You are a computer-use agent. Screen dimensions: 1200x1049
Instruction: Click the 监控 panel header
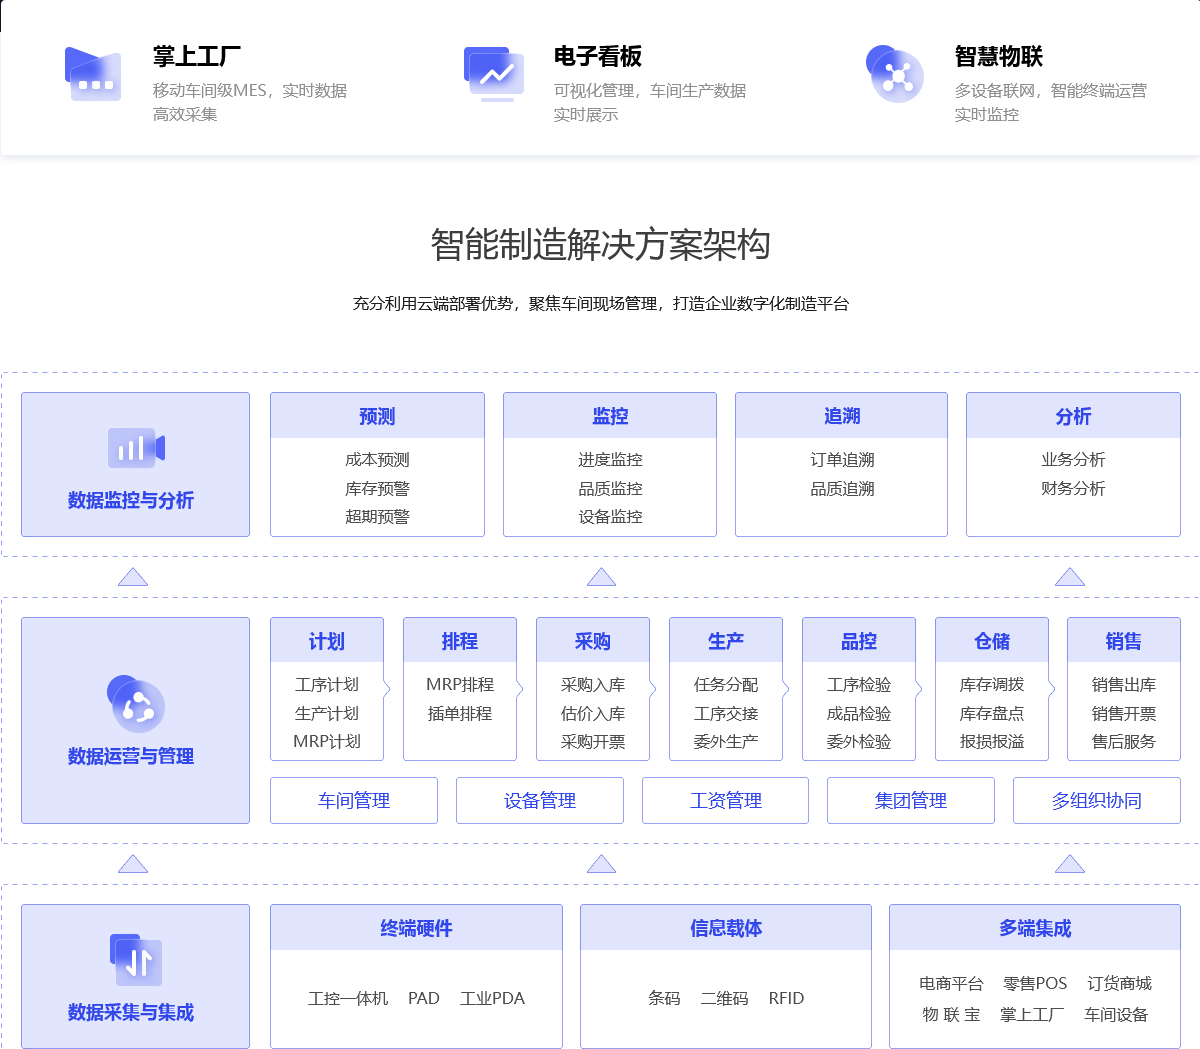point(610,416)
